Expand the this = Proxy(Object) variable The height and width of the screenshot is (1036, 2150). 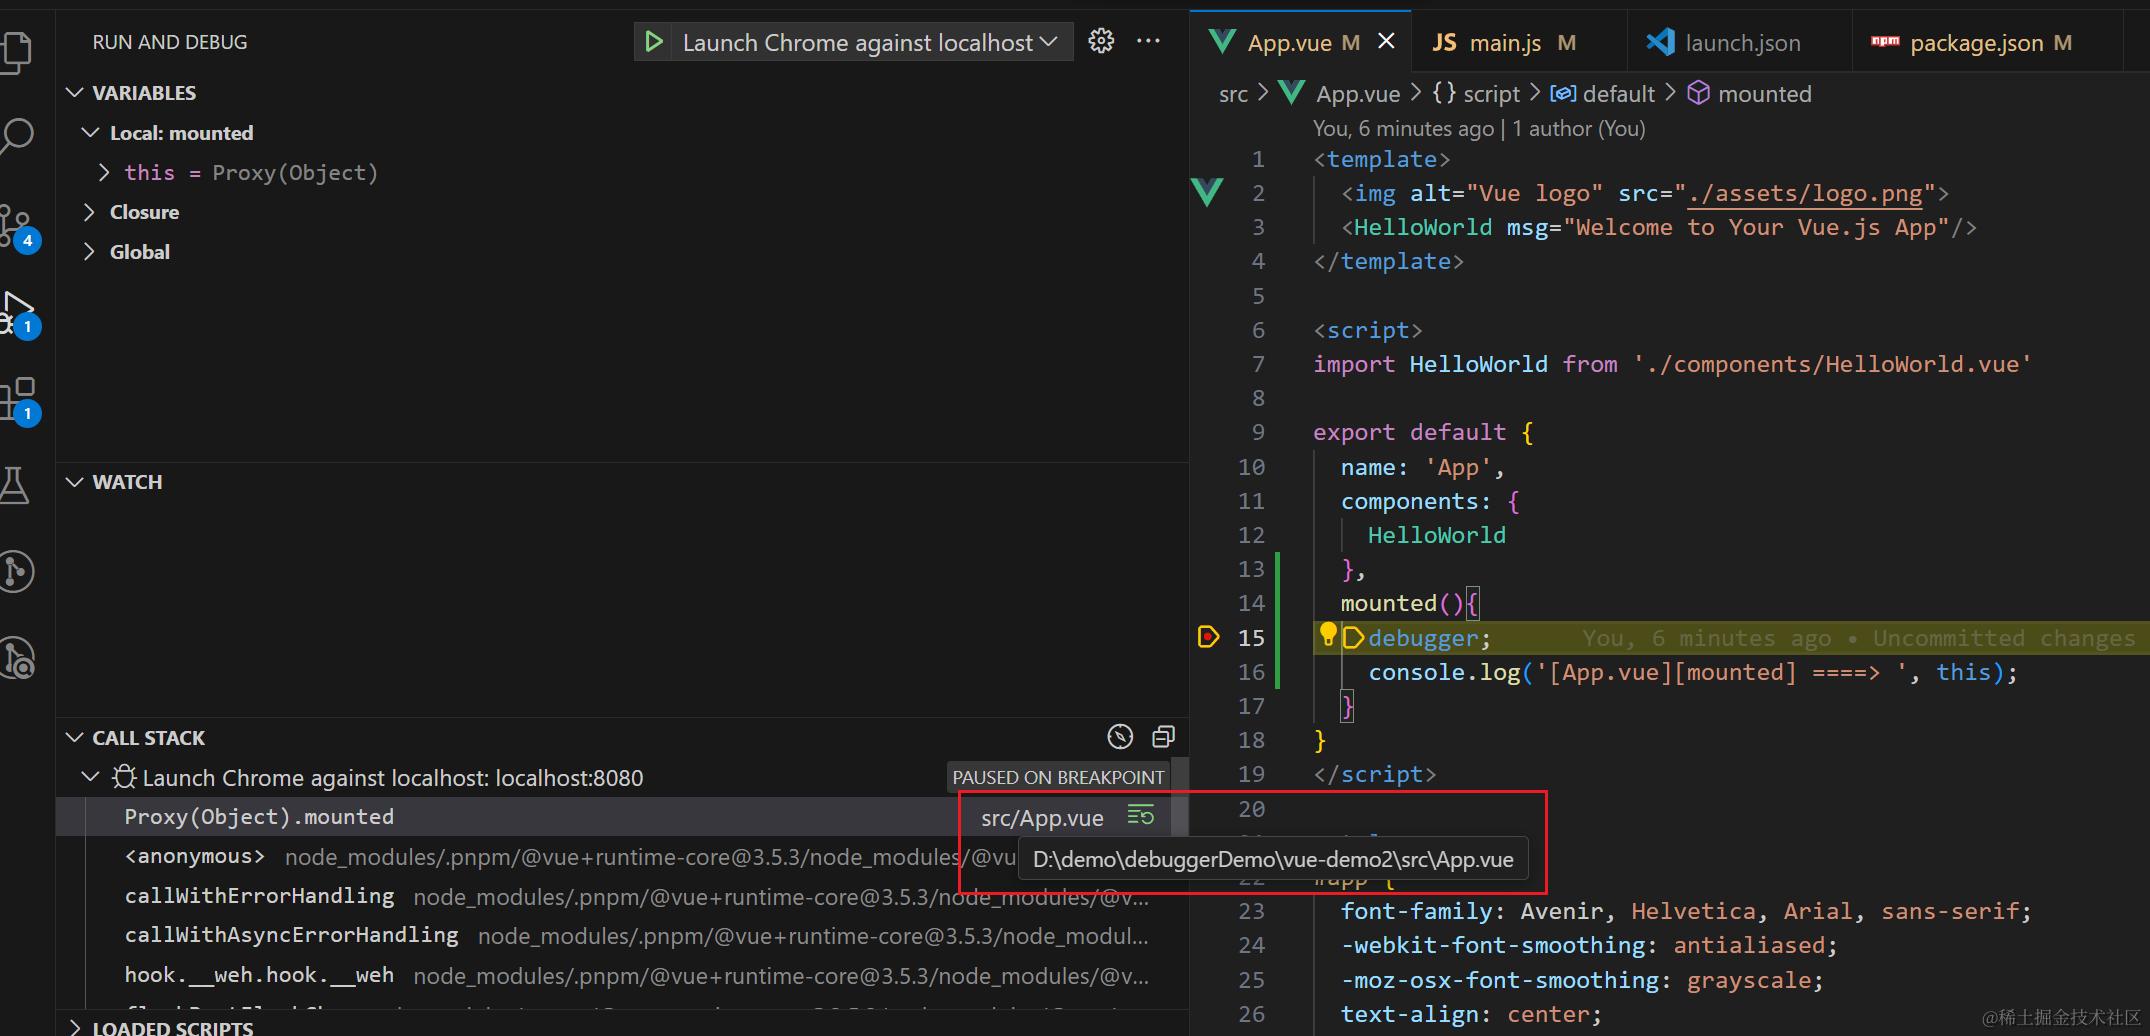pyautogui.click(x=104, y=173)
